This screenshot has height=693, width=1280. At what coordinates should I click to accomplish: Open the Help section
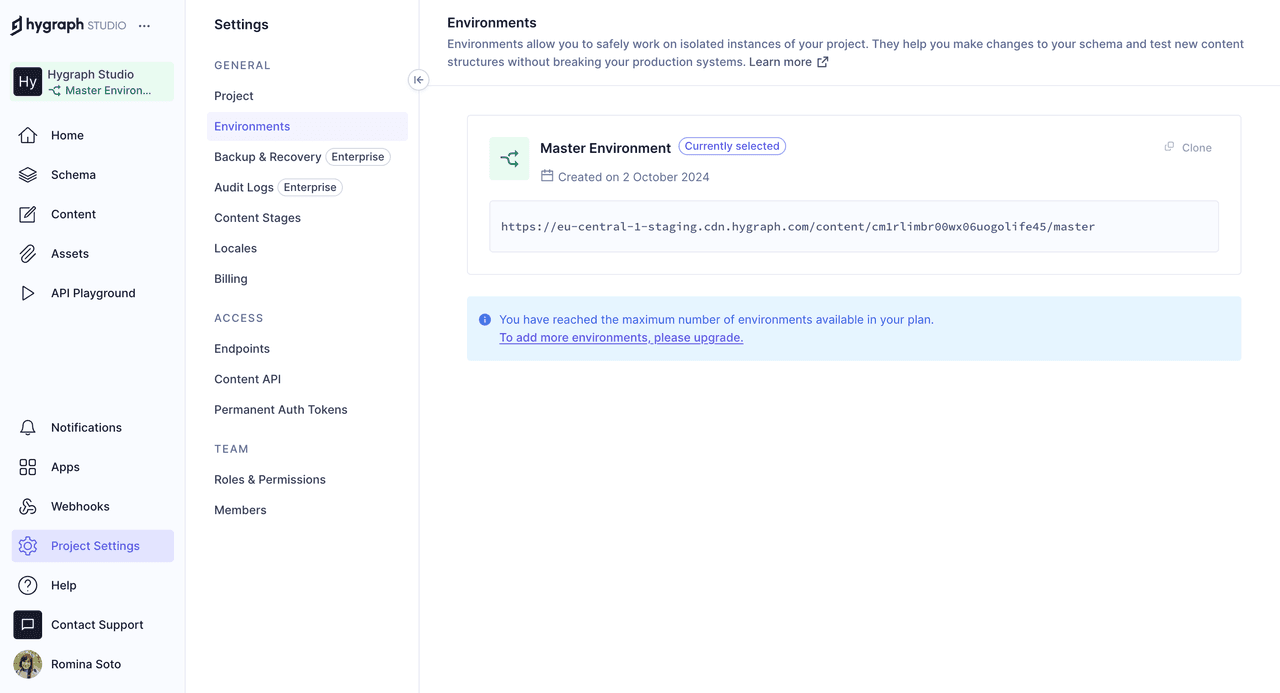coord(63,585)
